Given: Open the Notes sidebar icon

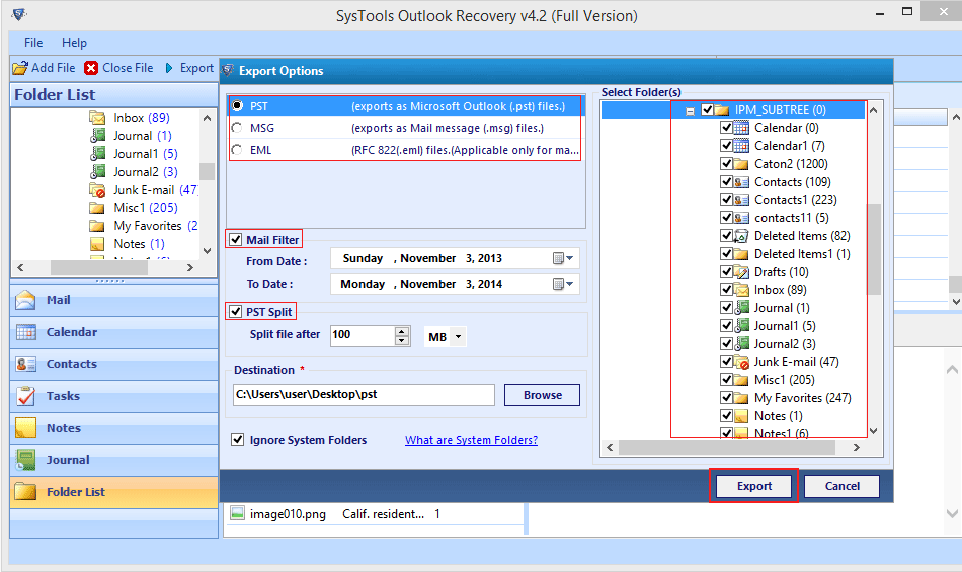Looking at the screenshot, I should (27, 428).
